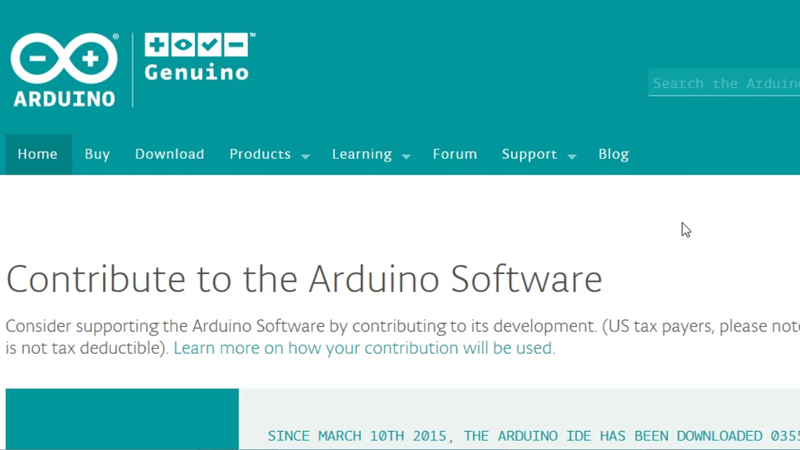800x450 pixels.
Task: Click the Consider supporting the Arduino Software paragraph
Action: pos(403,337)
